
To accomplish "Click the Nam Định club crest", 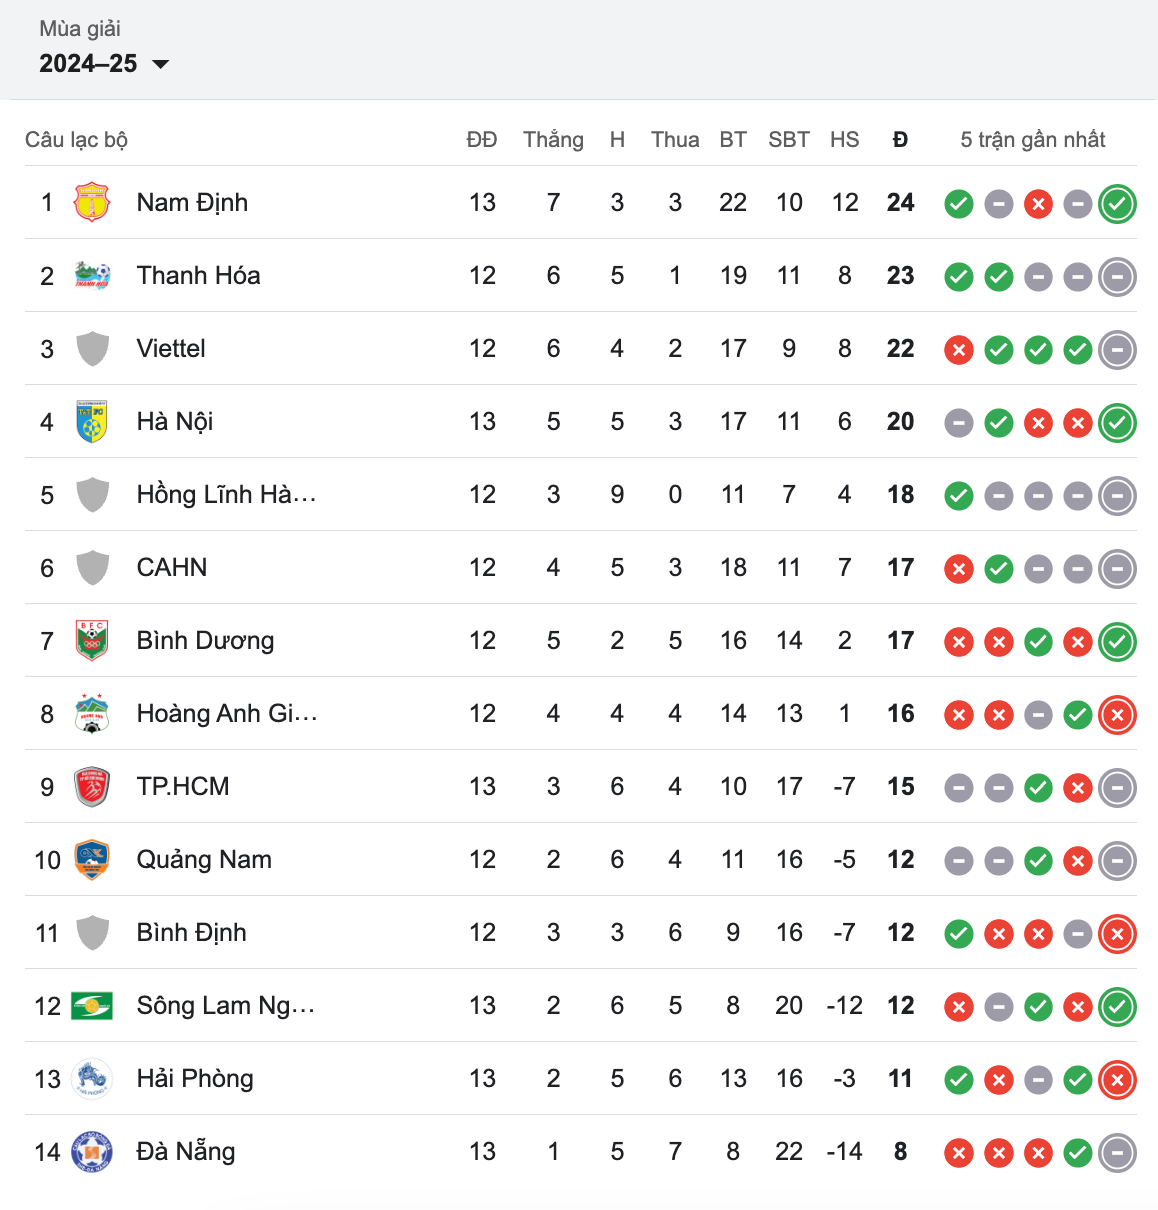I will click(x=92, y=203).
